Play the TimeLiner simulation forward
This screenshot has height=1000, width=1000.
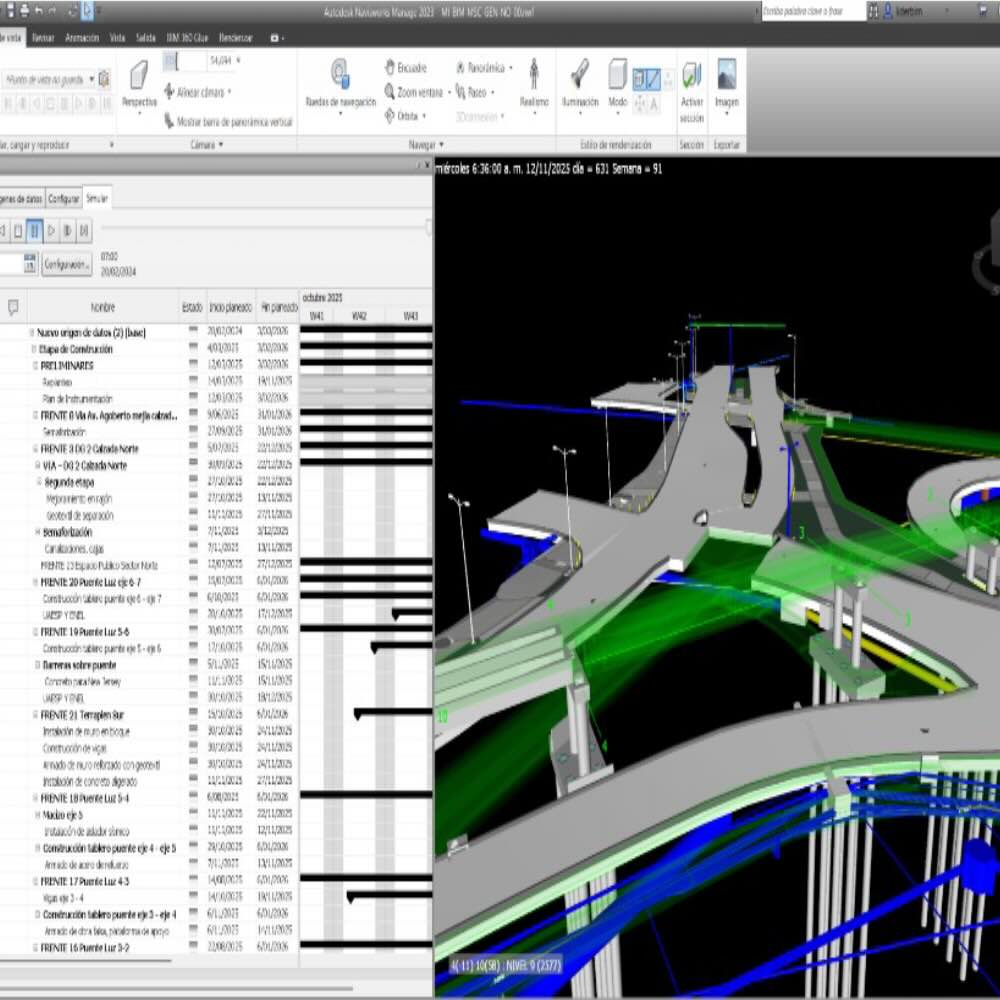(51, 230)
